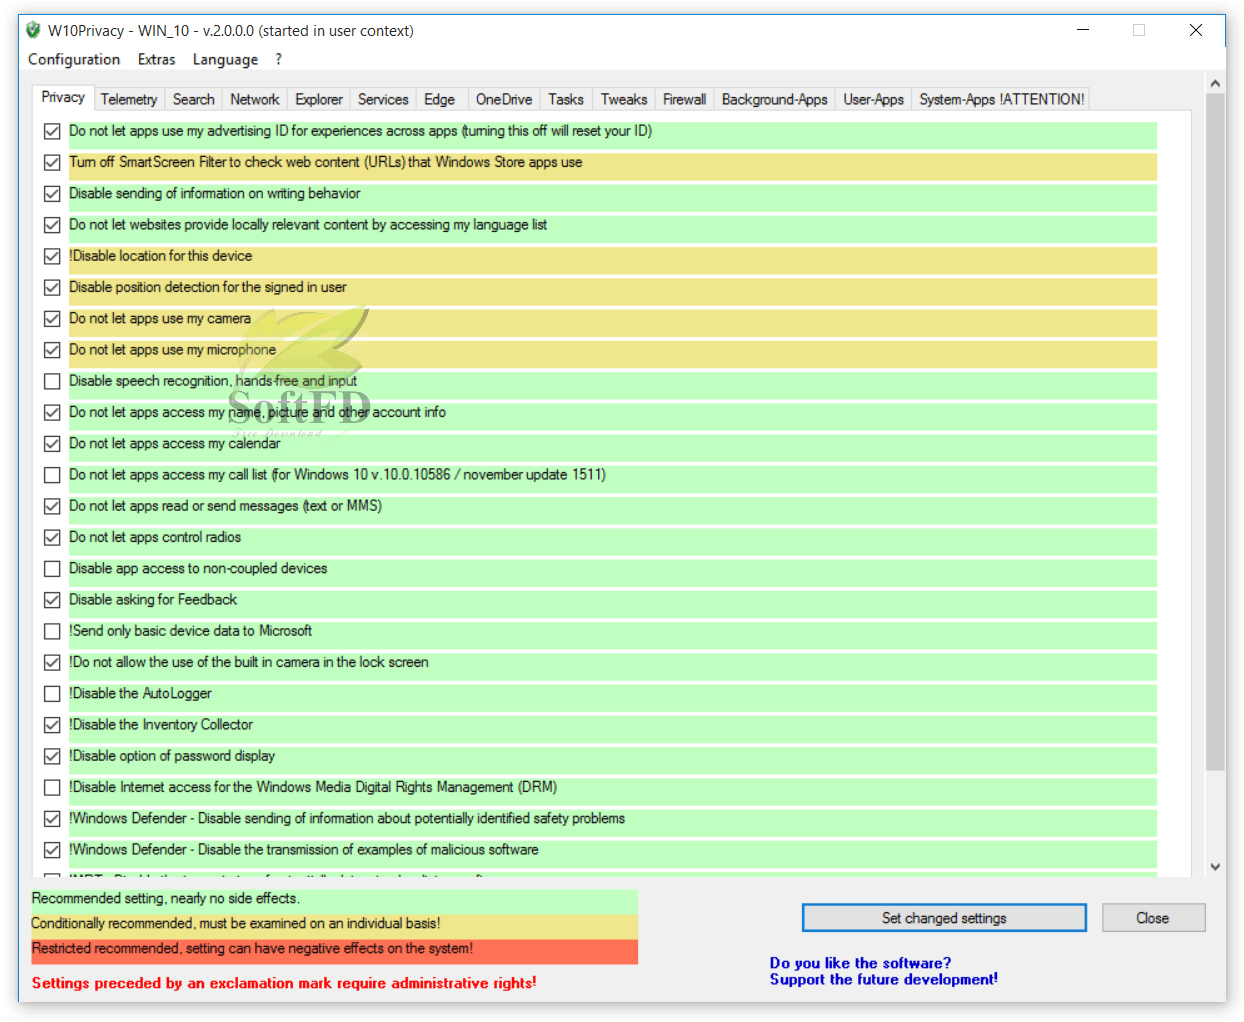Switch to the Services tab

[383, 99]
